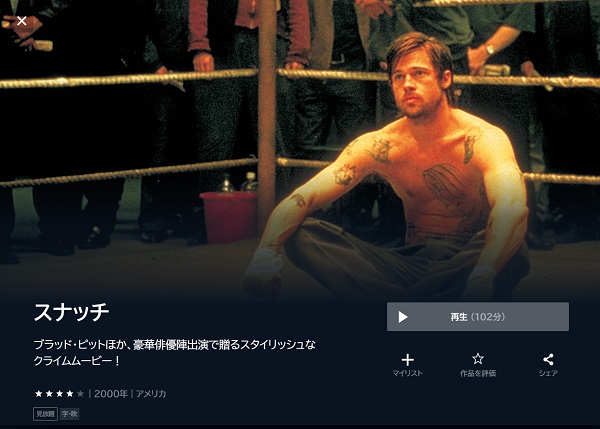Click the play triangle icon
600x429 pixels.
tap(403, 317)
